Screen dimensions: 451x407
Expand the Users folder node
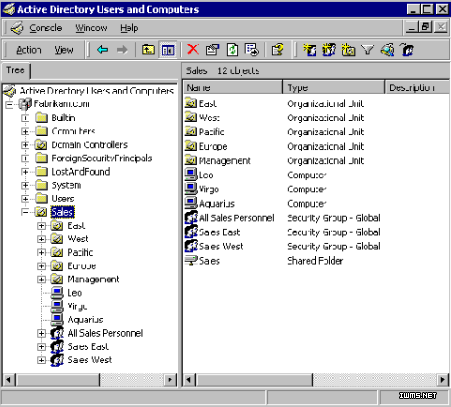click(x=25, y=199)
